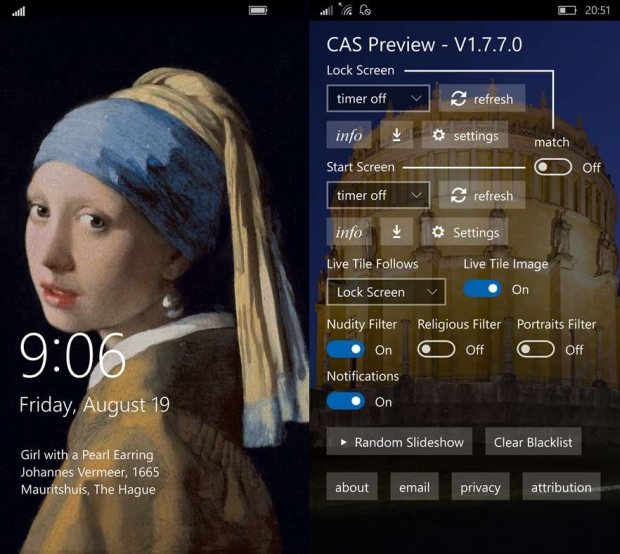Click the Clear Blacklist button
This screenshot has width=620, height=554.
pyautogui.click(x=533, y=441)
